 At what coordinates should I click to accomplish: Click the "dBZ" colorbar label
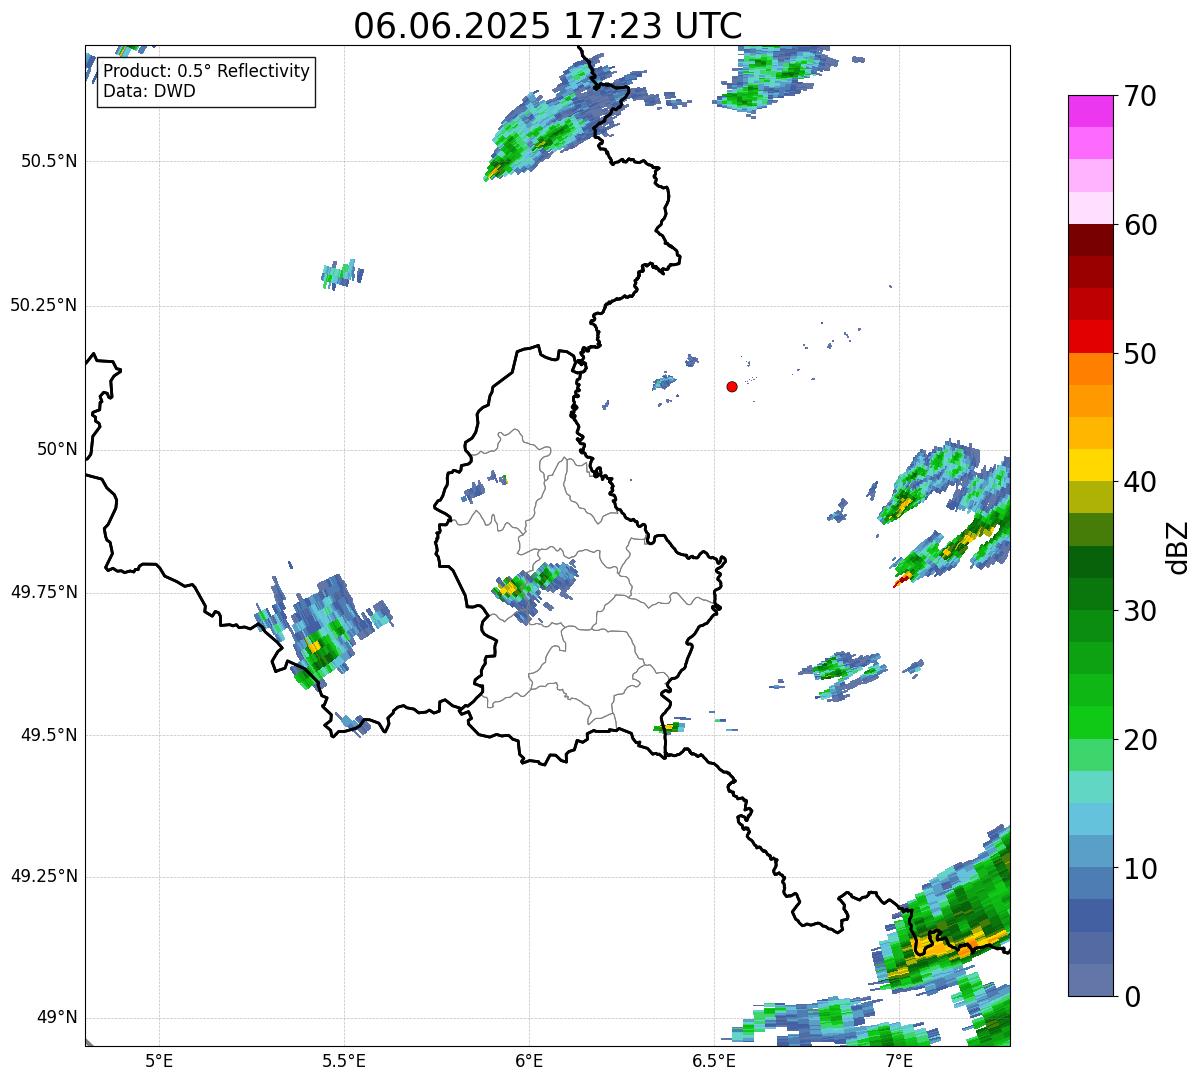click(1178, 547)
